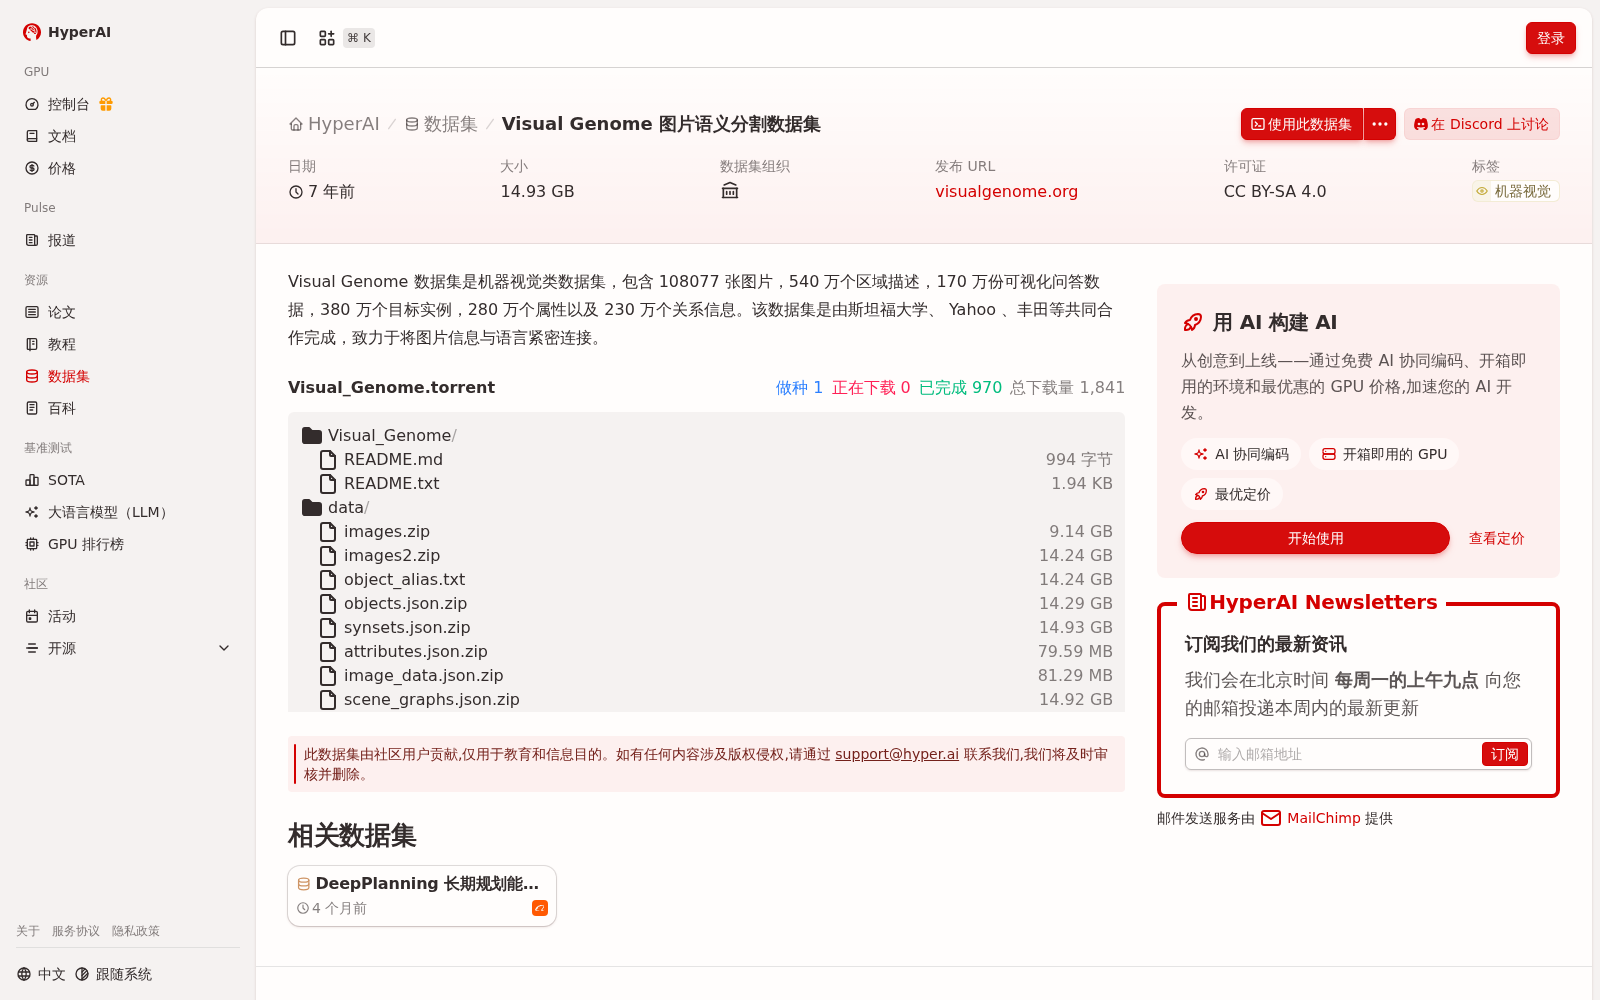Toggle the sidebar panel icon
Viewport: 1600px width, 1000px height.
click(x=288, y=38)
